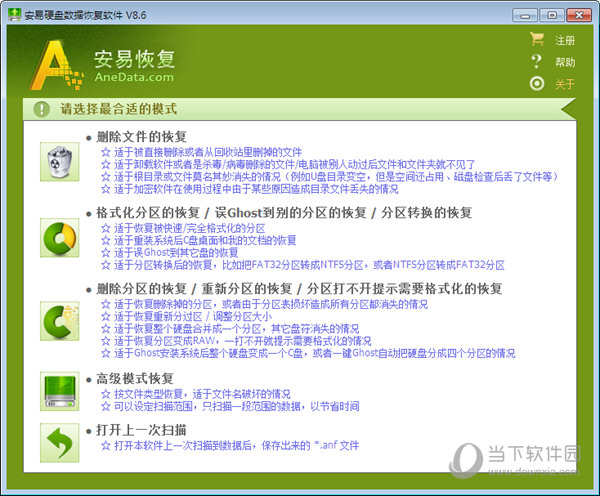The image size is (600, 496).
Task: Minimize the 安易硬盘数据恢复软件 window
Action: tap(525, 15)
